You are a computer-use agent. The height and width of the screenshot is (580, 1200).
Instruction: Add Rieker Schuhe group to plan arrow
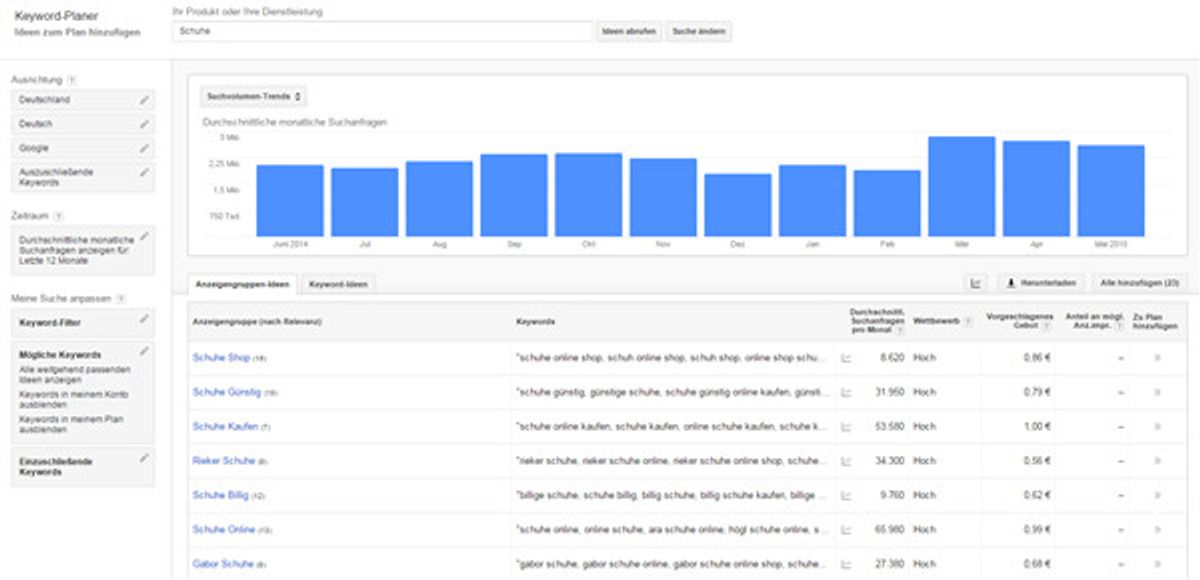click(1158, 461)
